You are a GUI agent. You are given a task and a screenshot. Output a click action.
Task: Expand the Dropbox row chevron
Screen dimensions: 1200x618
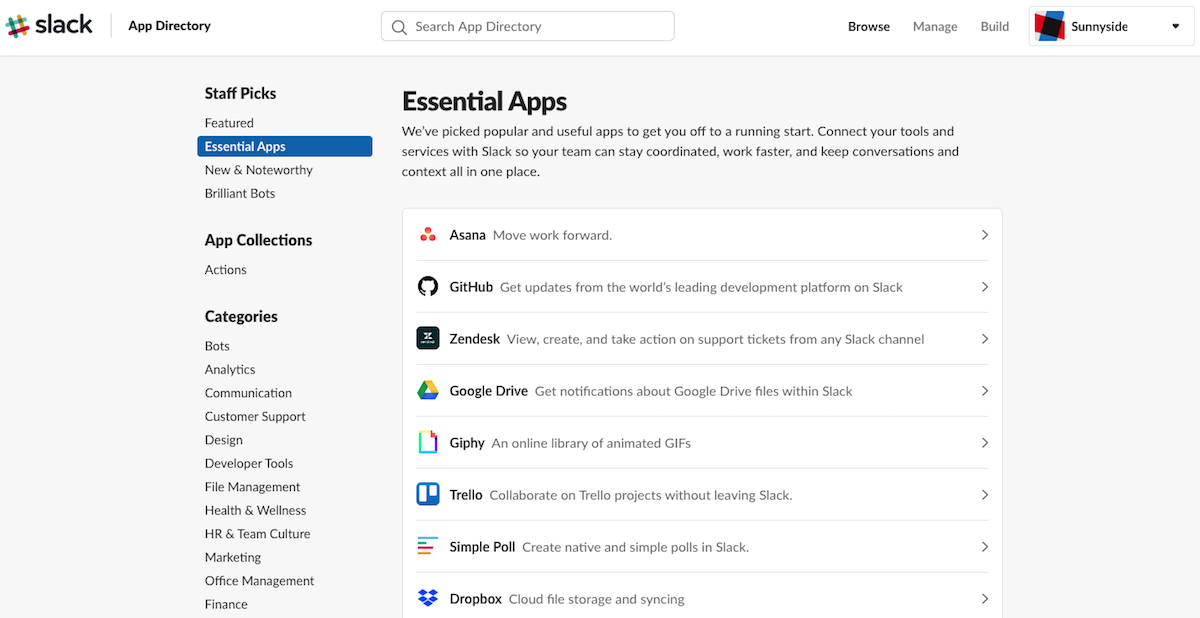984,599
